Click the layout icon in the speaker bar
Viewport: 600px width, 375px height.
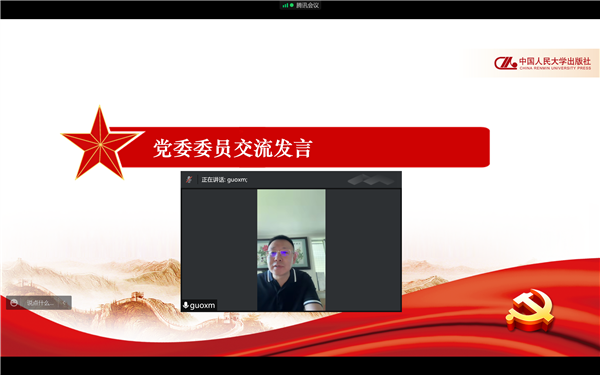[371, 179]
